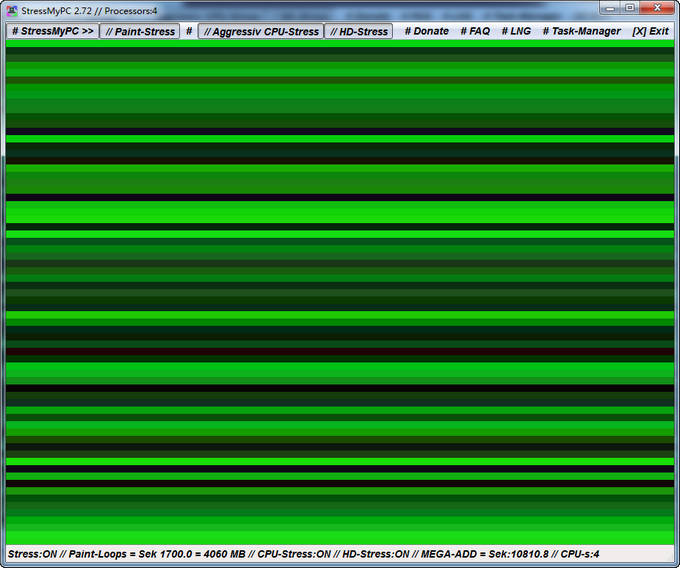Click the status bar stress information text
Image resolution: width=680 pixels, height=568 pixels.
304,554
